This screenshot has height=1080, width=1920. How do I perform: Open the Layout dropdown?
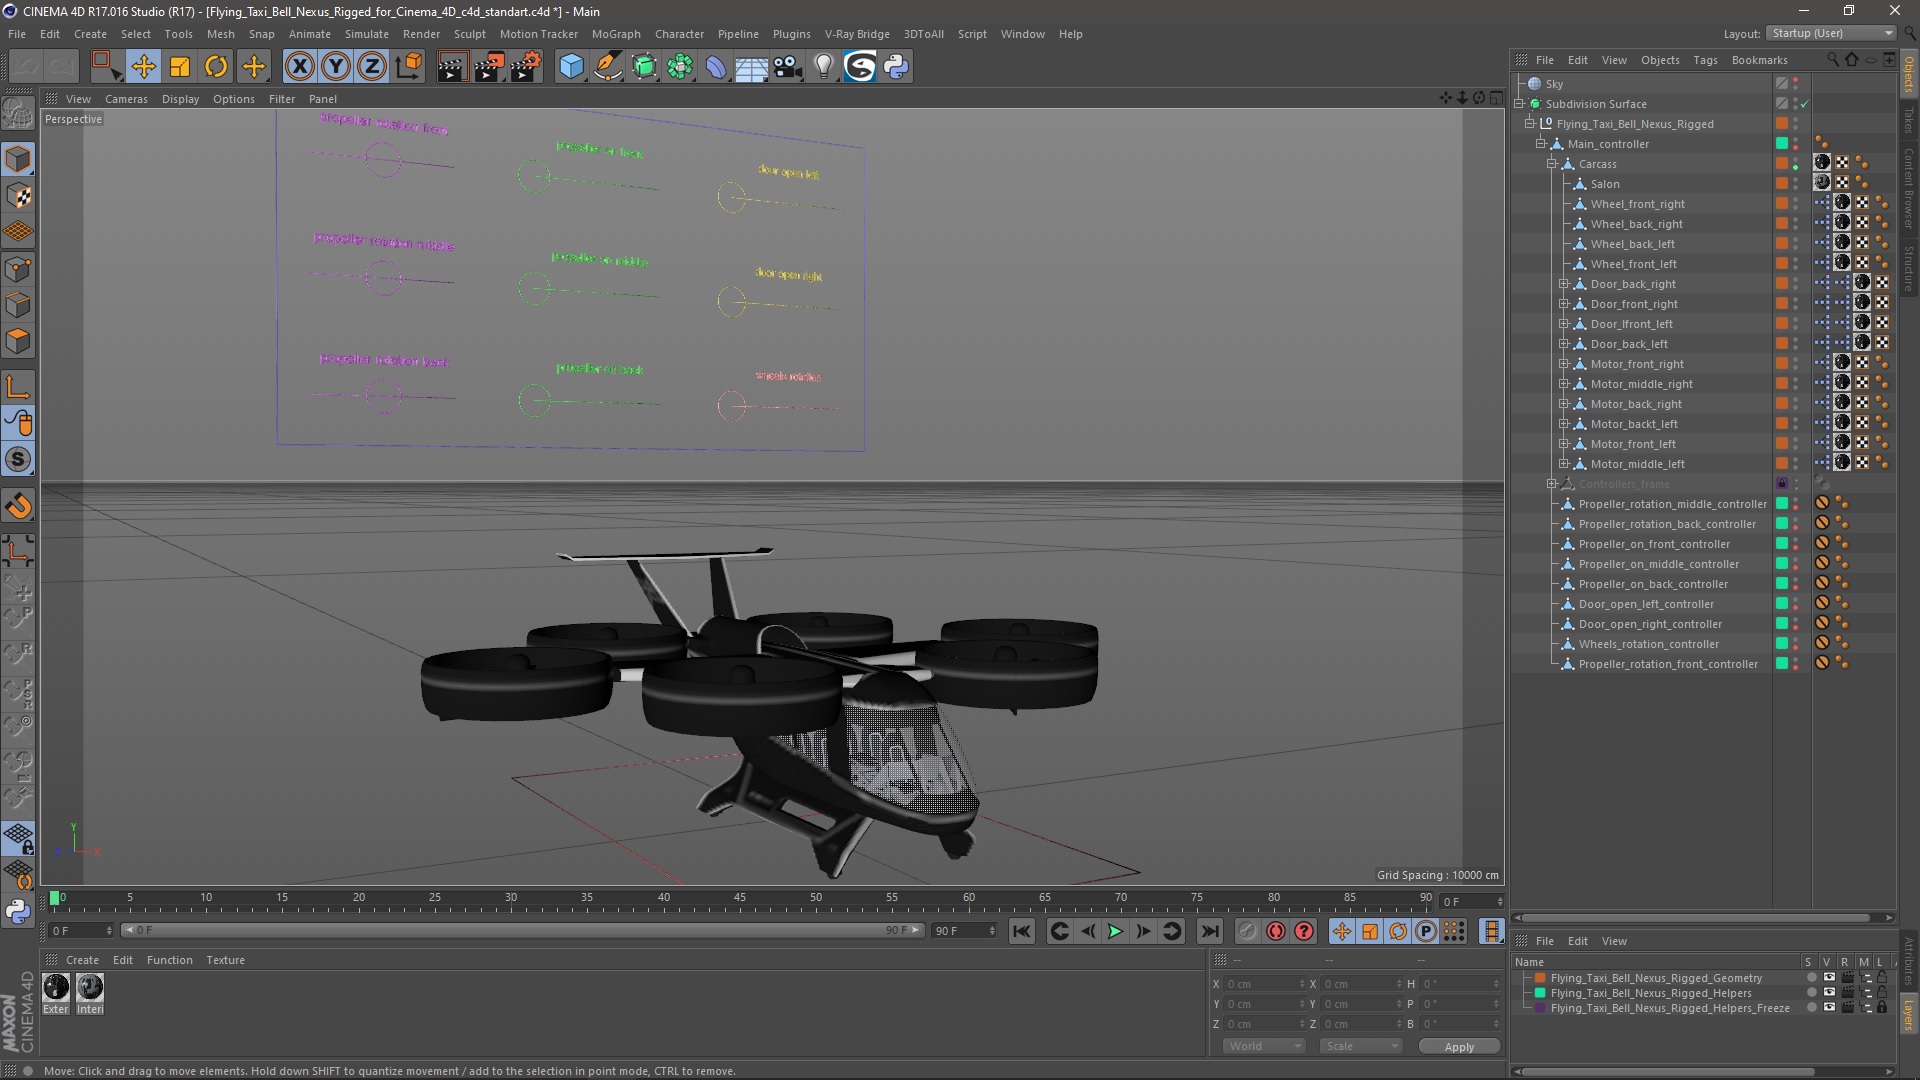pos(1831,33)
